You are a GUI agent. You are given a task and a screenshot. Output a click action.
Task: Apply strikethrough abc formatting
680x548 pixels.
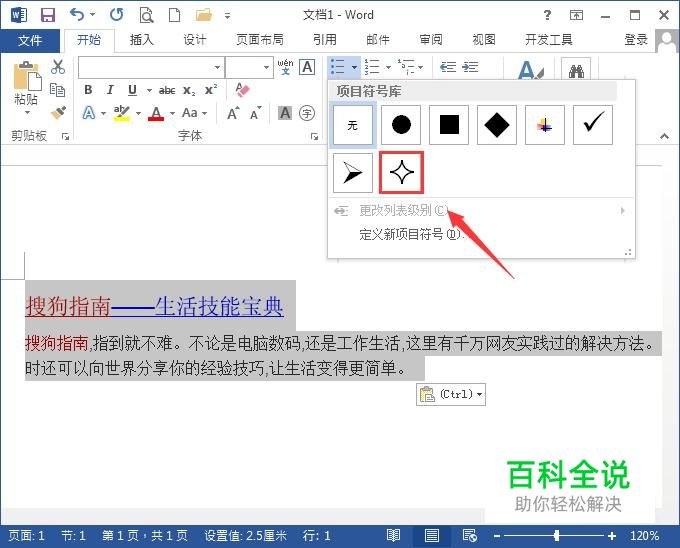(167, 90)
